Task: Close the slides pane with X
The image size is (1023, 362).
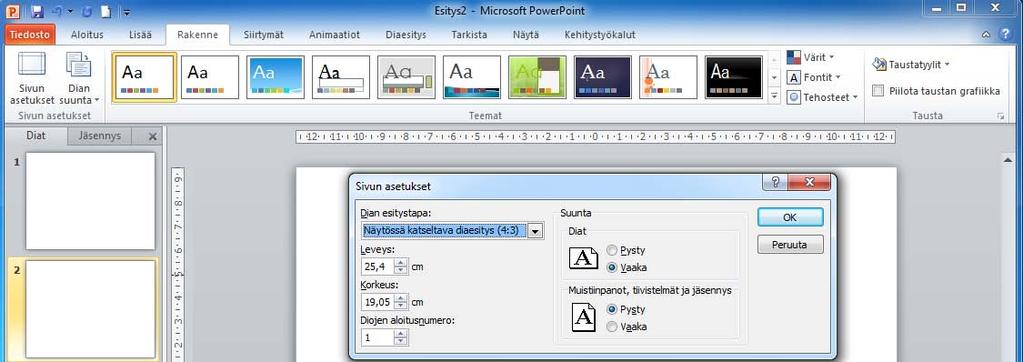Action: pos(153,136)
